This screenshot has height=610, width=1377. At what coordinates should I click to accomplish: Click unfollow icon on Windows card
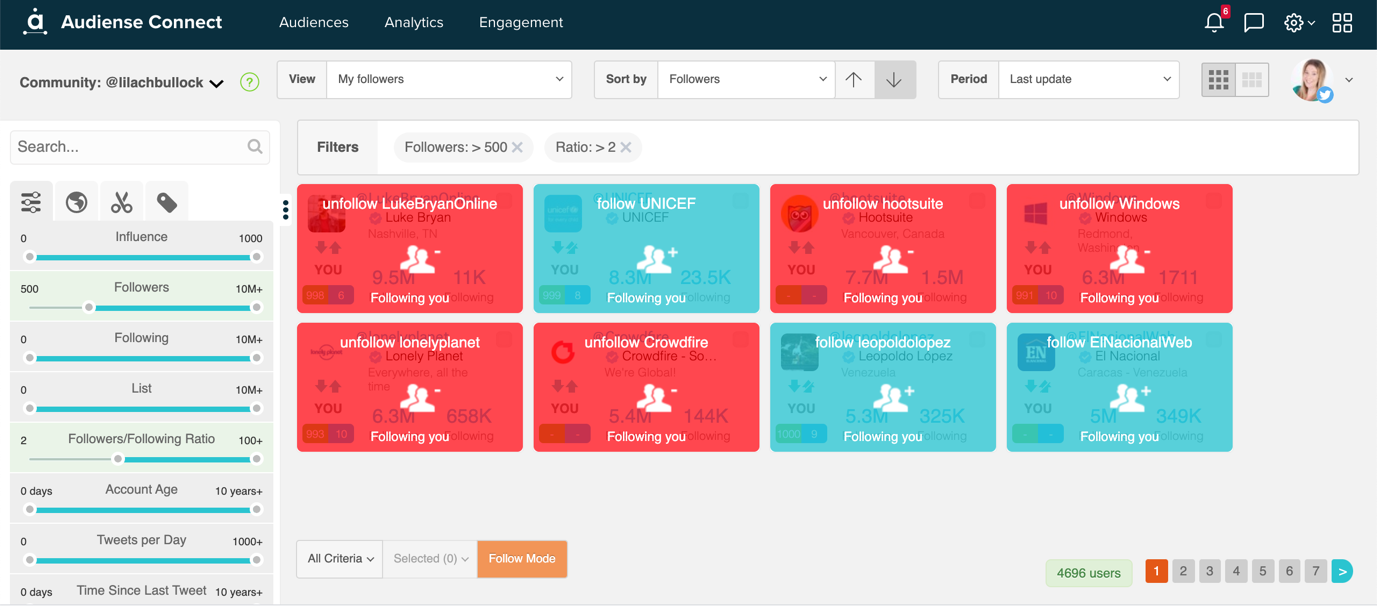pyautogui.click(x=1129, y=258)
